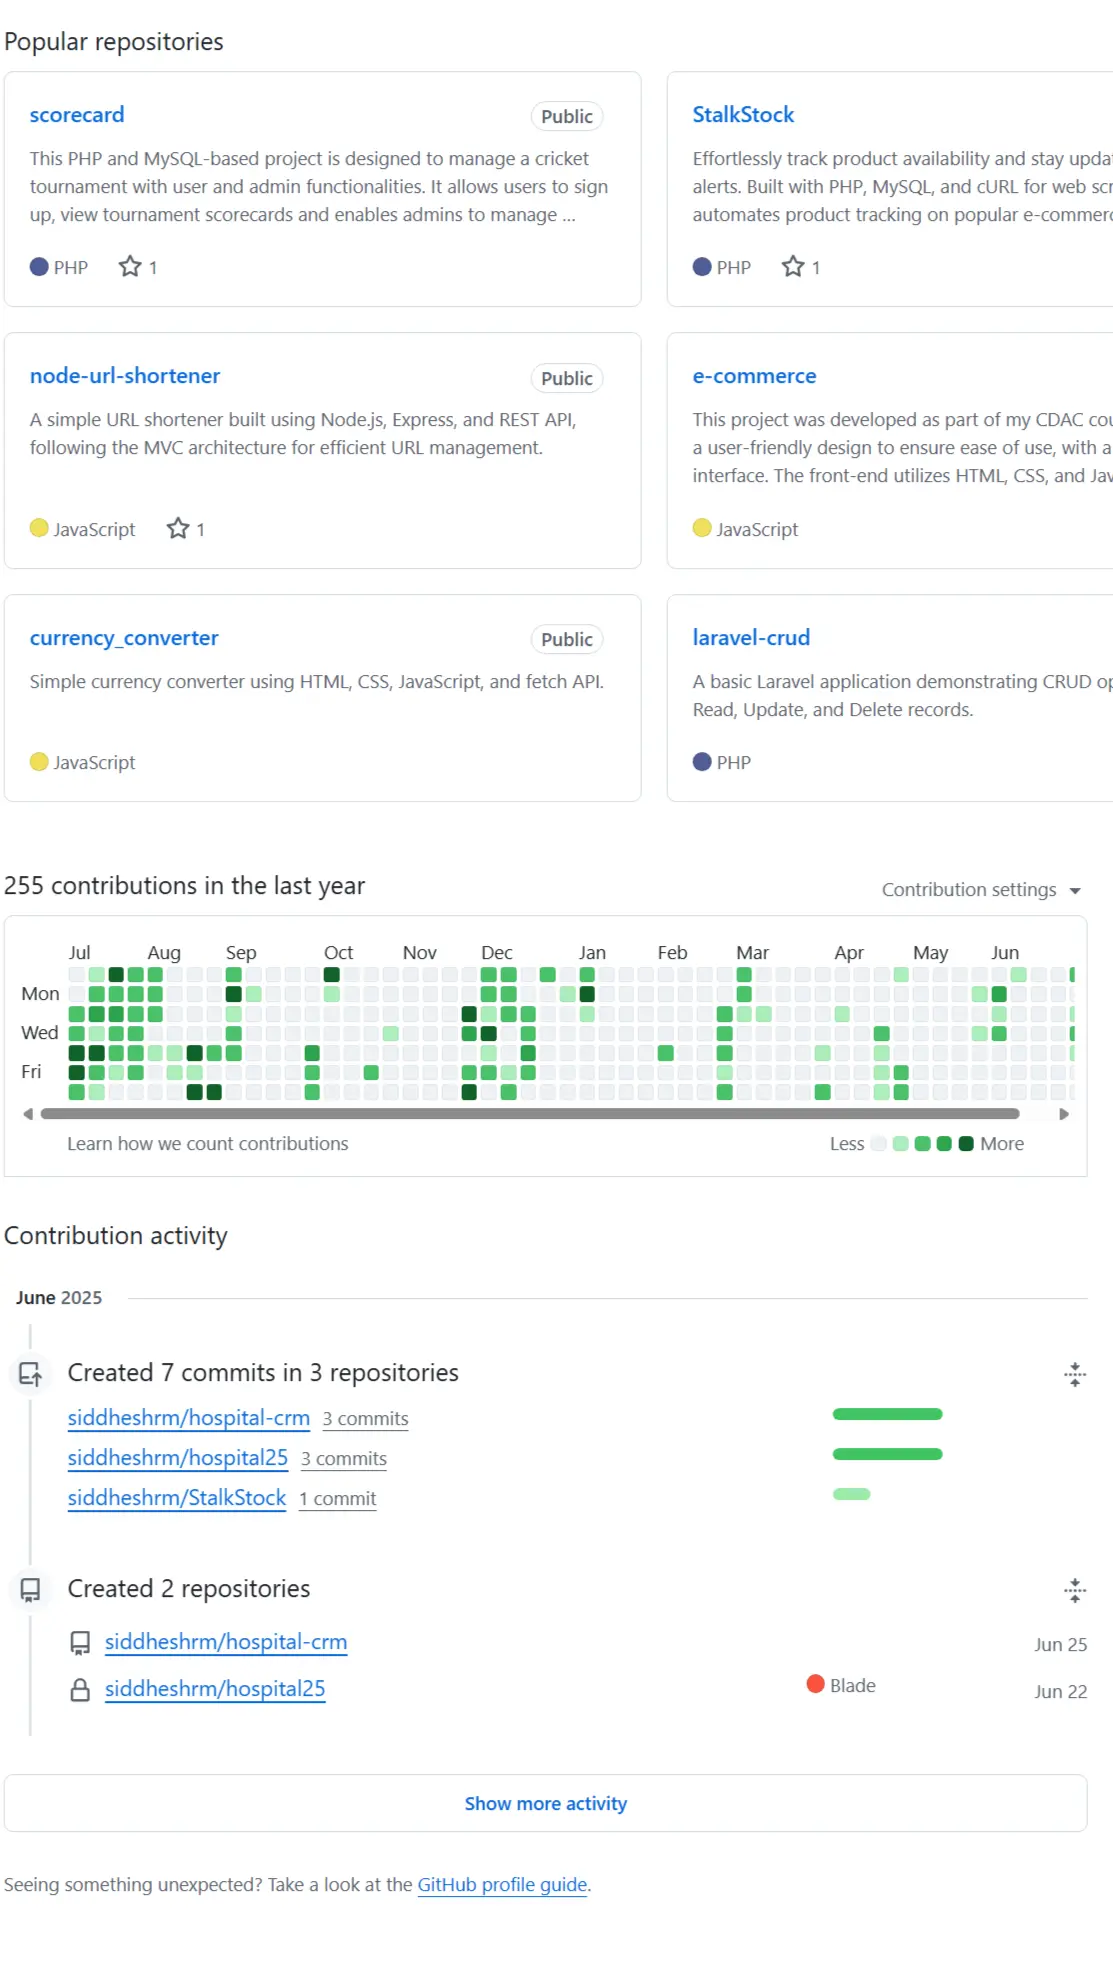
Task: Click the commit icon beside Created 7 commits
Action: (x=31, y=1374)
